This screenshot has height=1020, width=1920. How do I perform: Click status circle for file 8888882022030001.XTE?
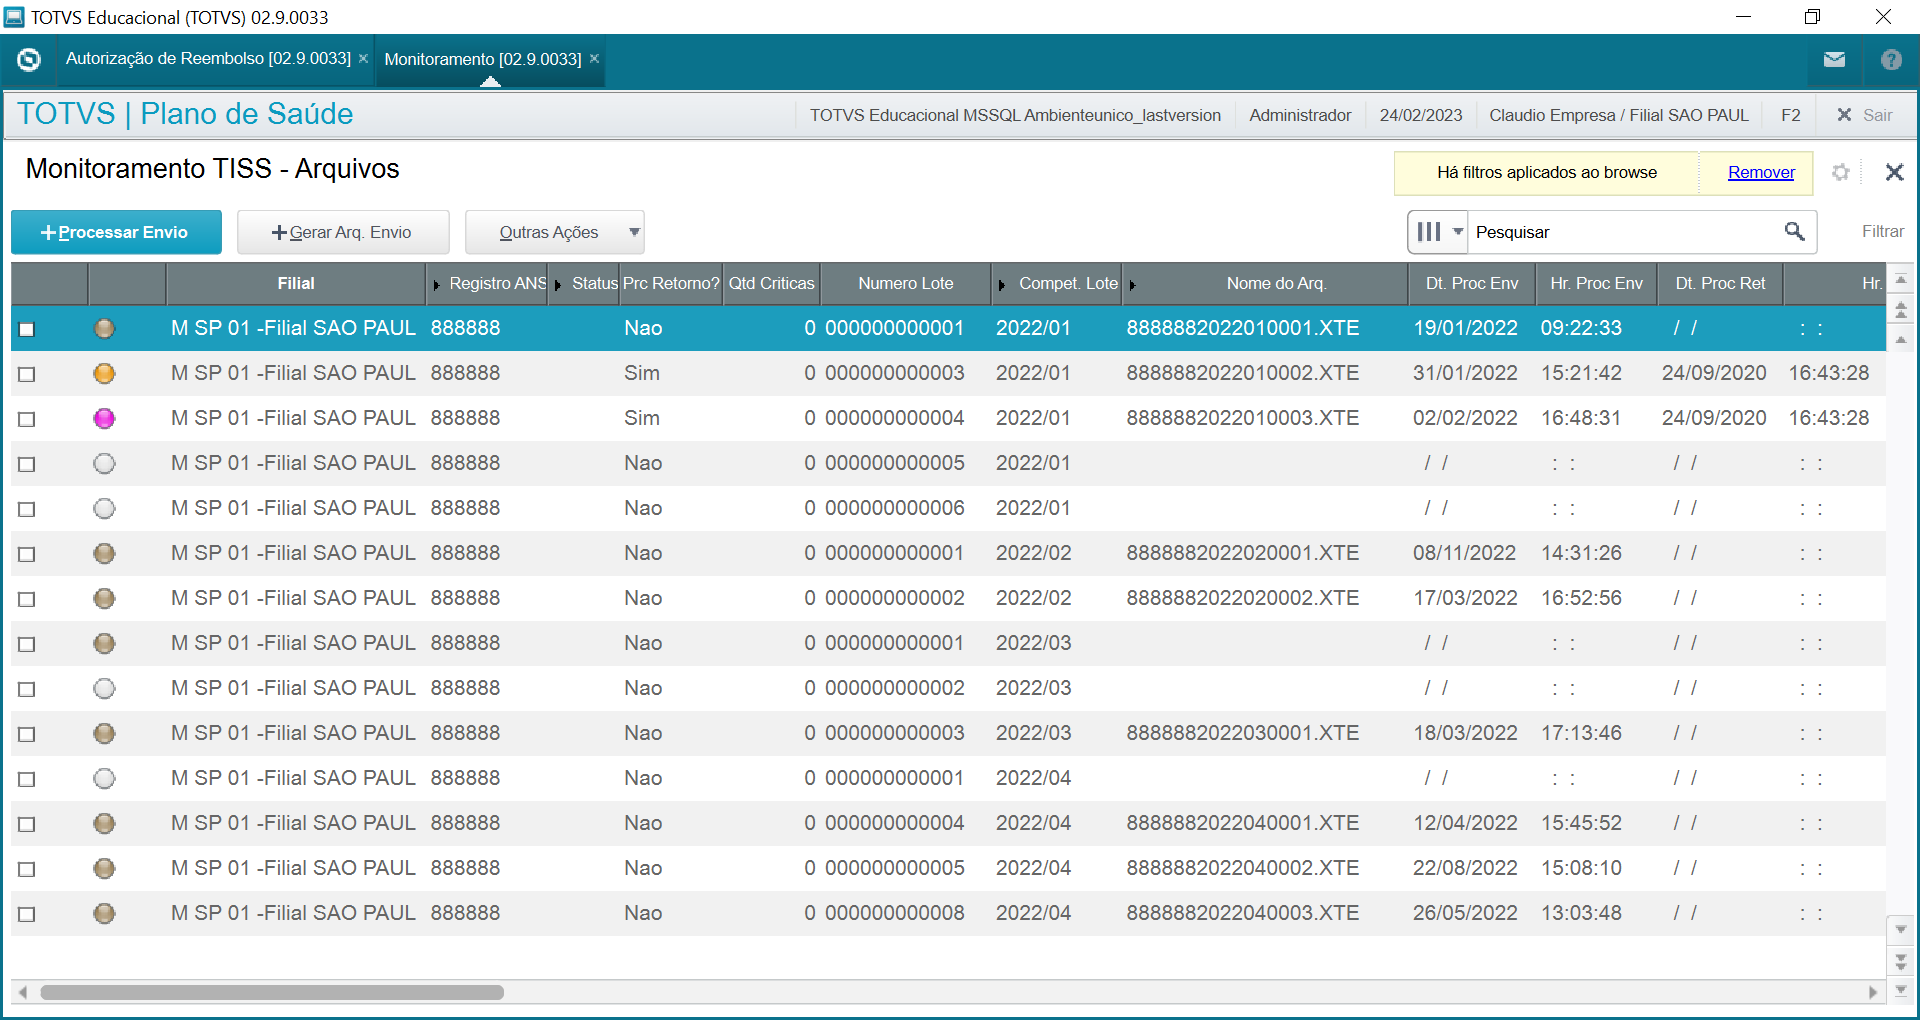pyautogui.click(x=104, y=733)
